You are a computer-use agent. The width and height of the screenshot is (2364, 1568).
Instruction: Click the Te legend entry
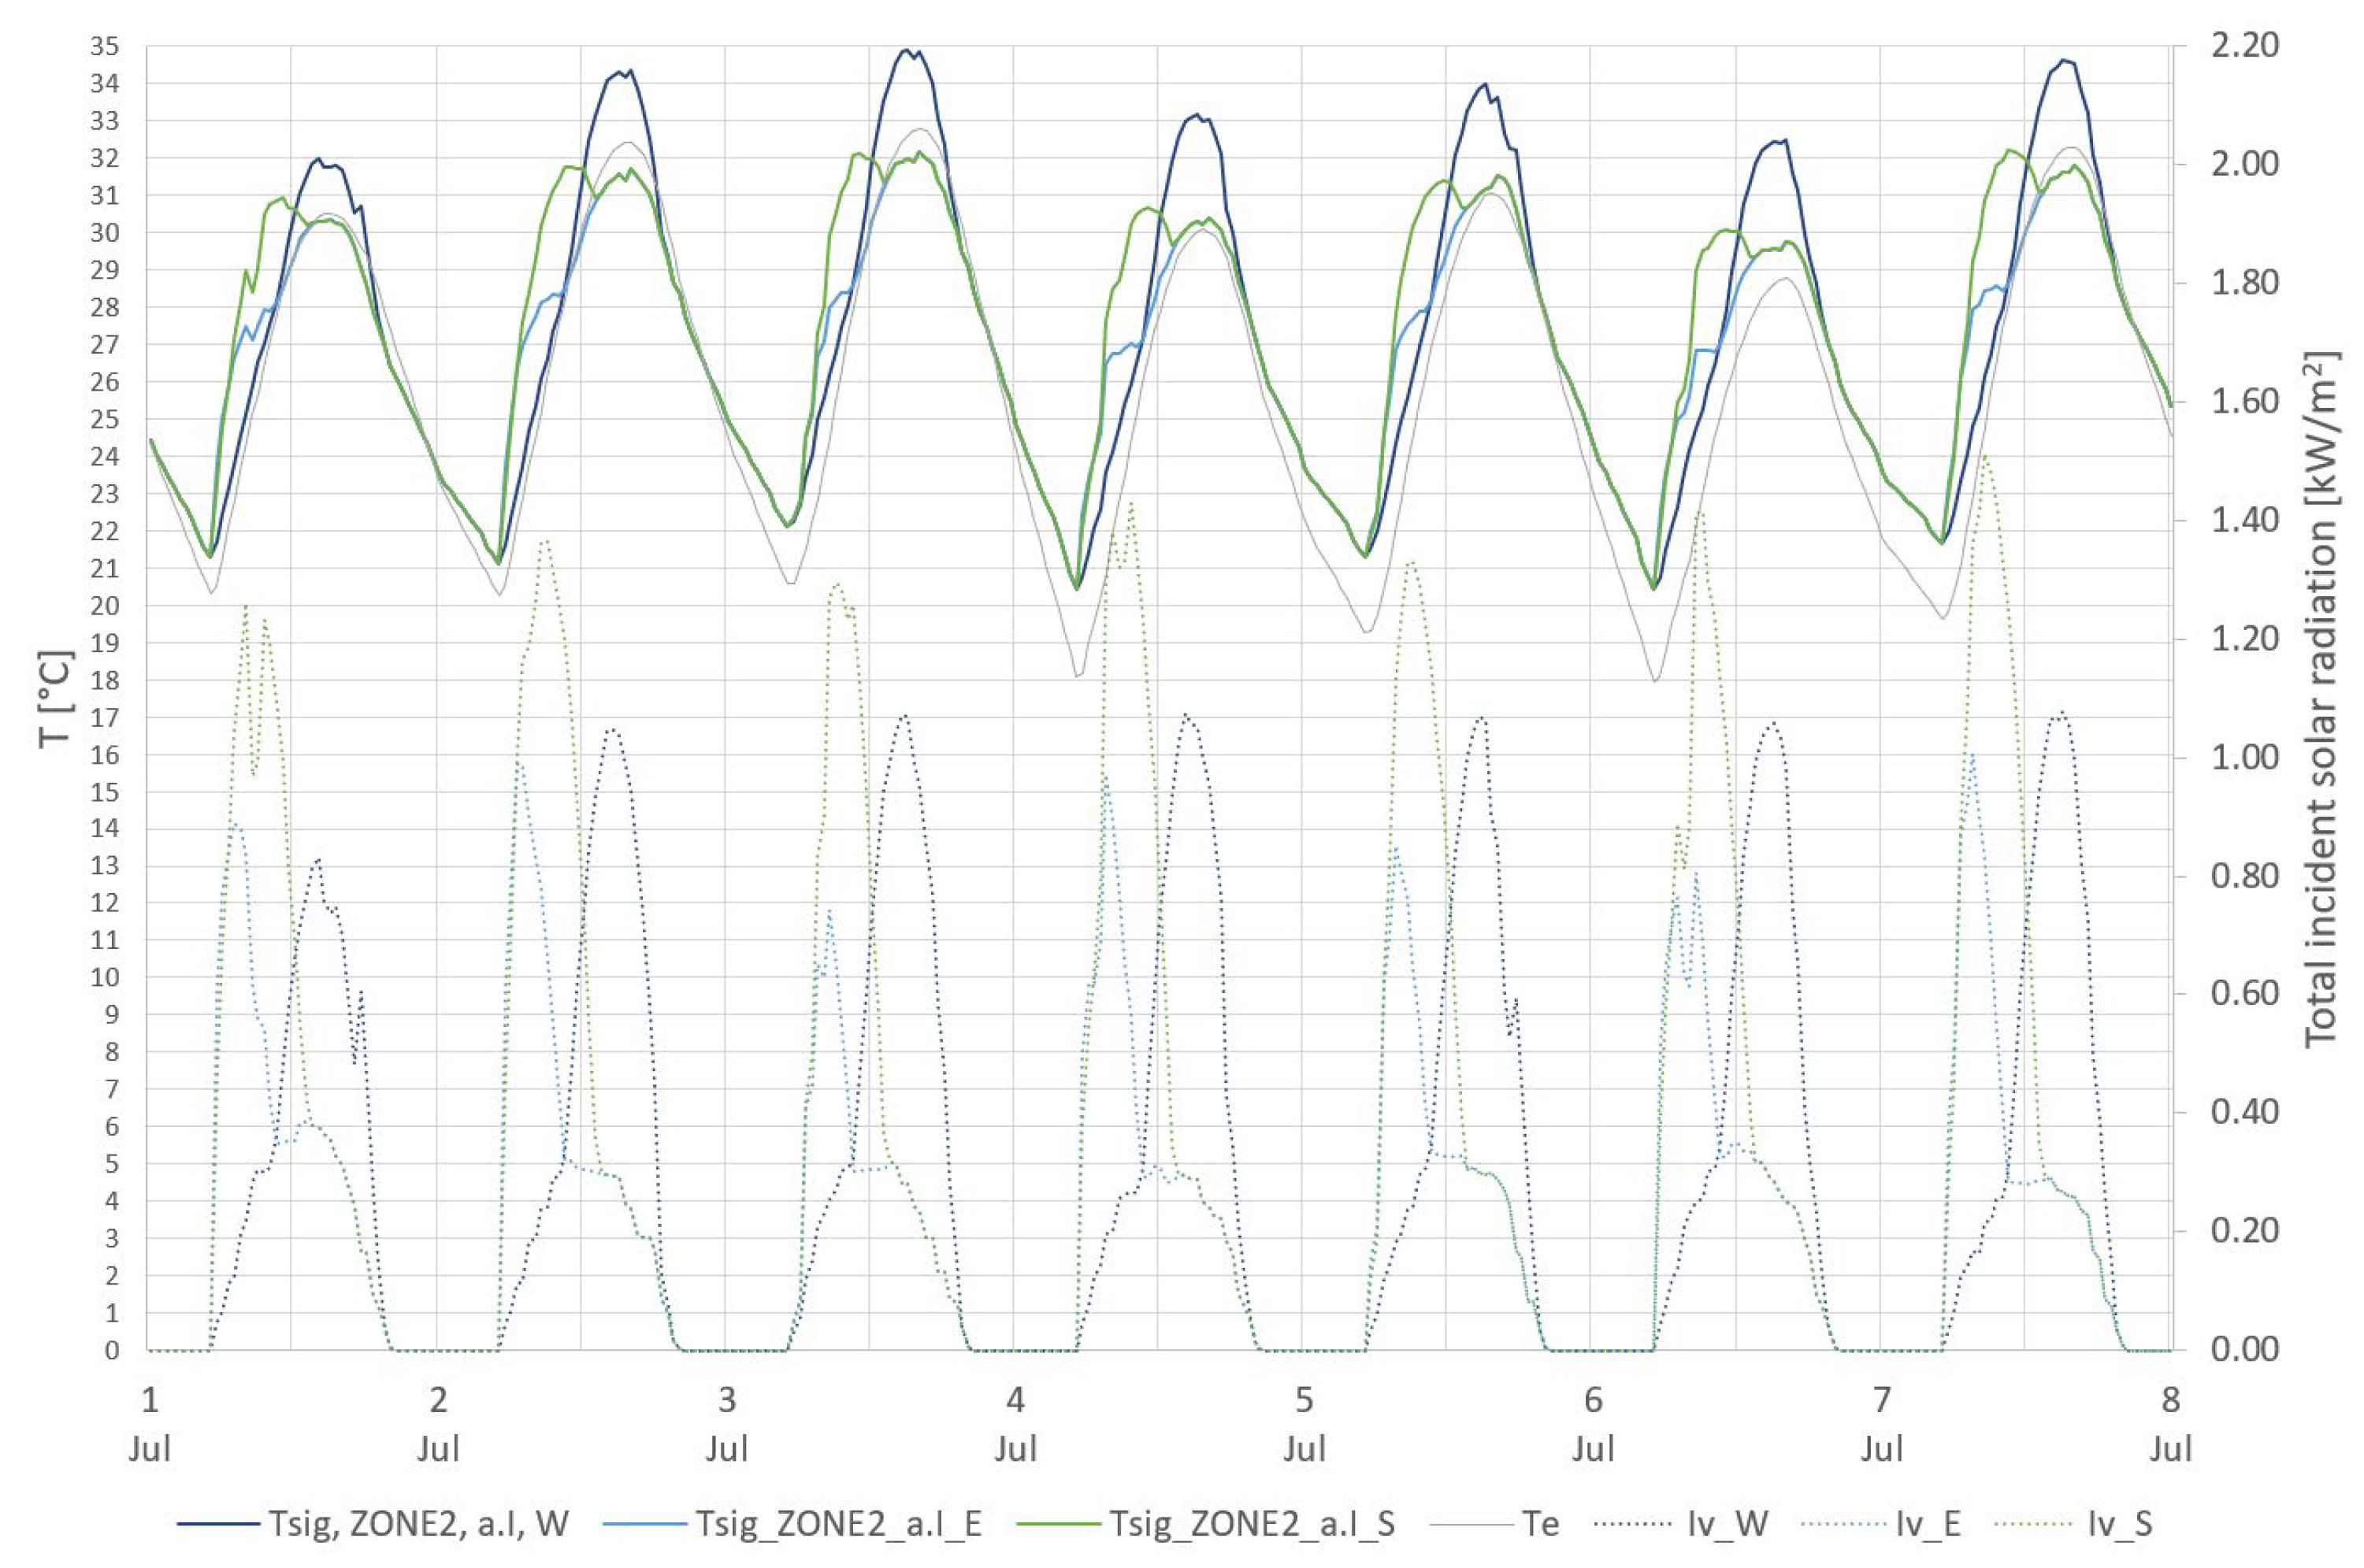[x=1539, y=1523]
